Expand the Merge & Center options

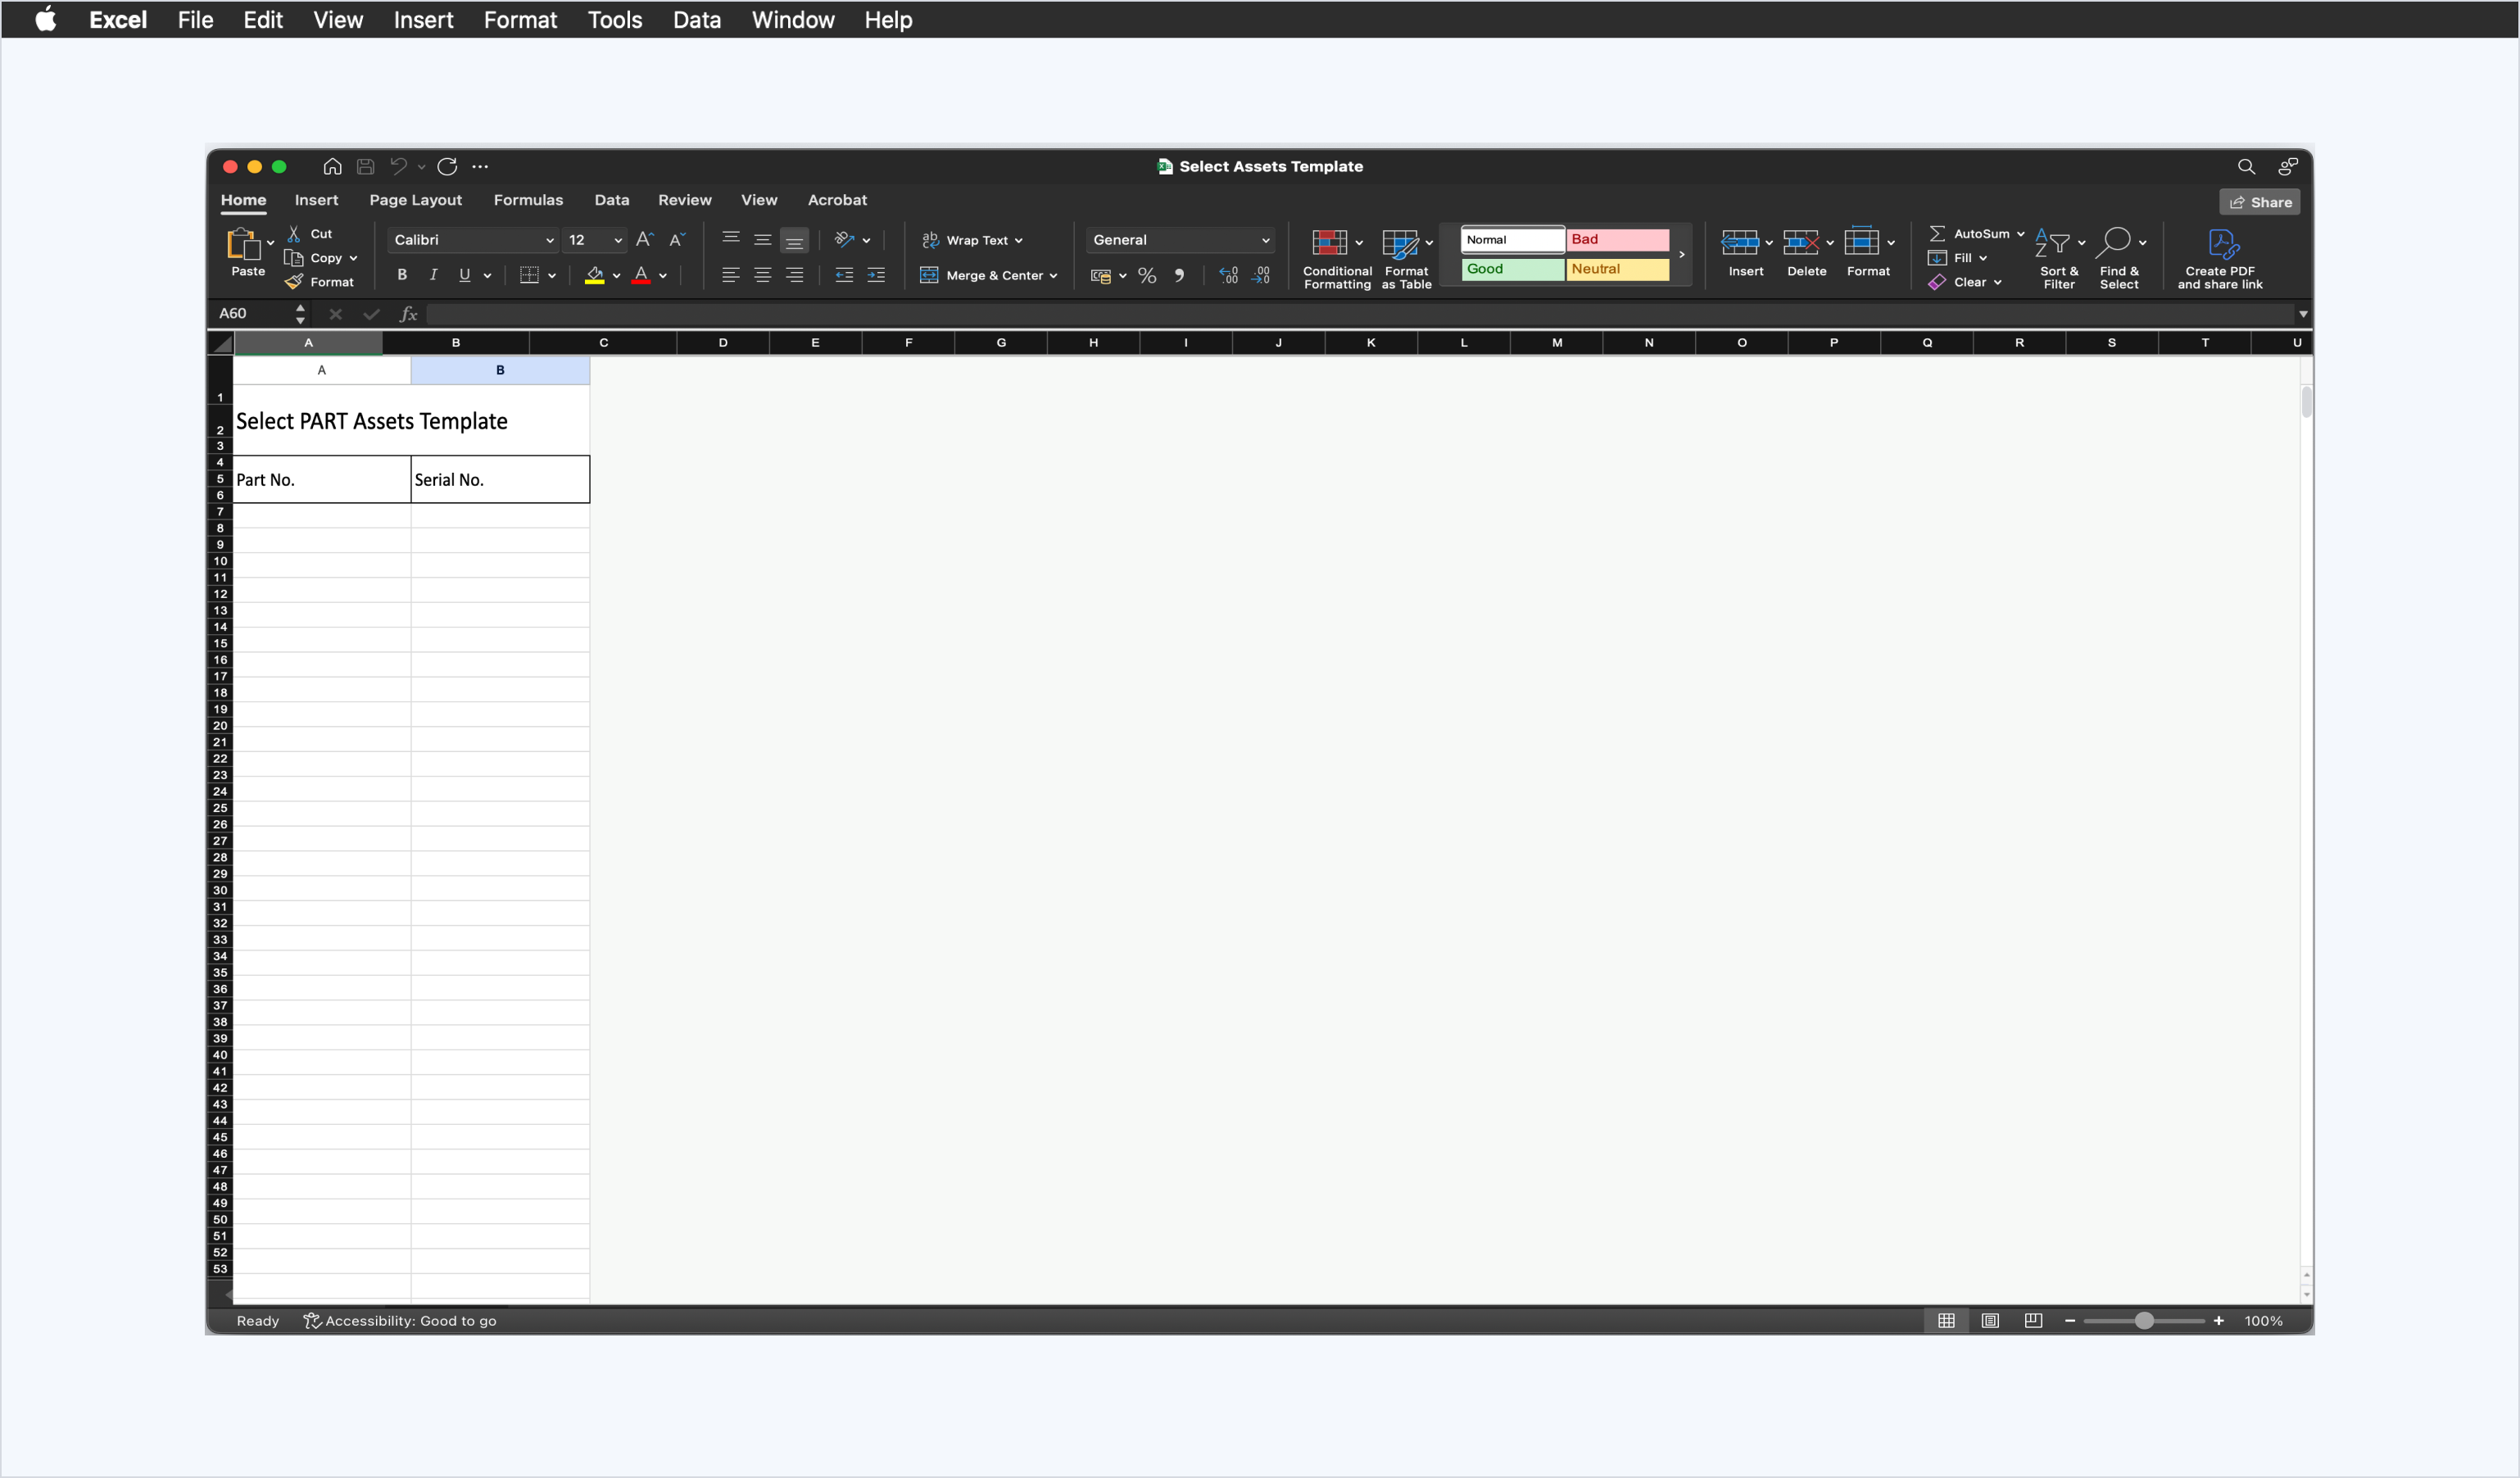pos(1054,276)
